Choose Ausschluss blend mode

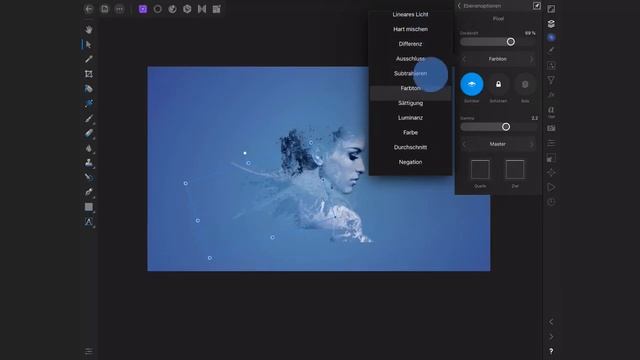pos(410,58)
